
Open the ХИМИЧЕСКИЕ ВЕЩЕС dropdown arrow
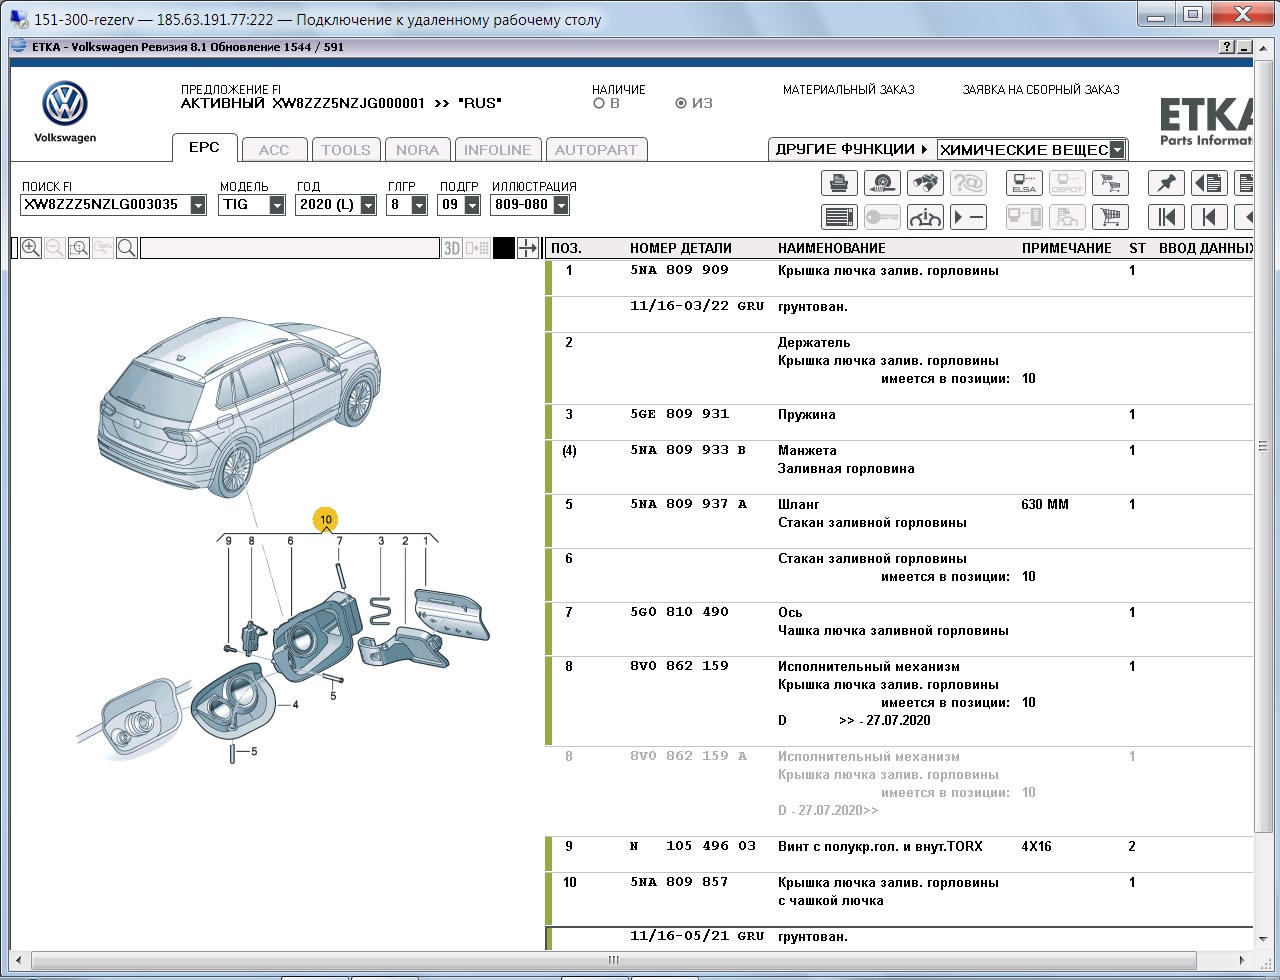click(1118, 150)
